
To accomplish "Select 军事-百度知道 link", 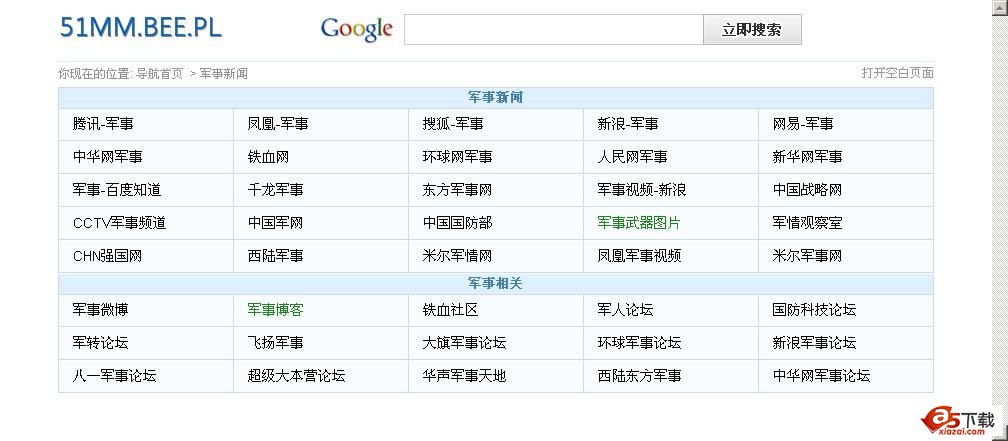I will tap(117, 190).
